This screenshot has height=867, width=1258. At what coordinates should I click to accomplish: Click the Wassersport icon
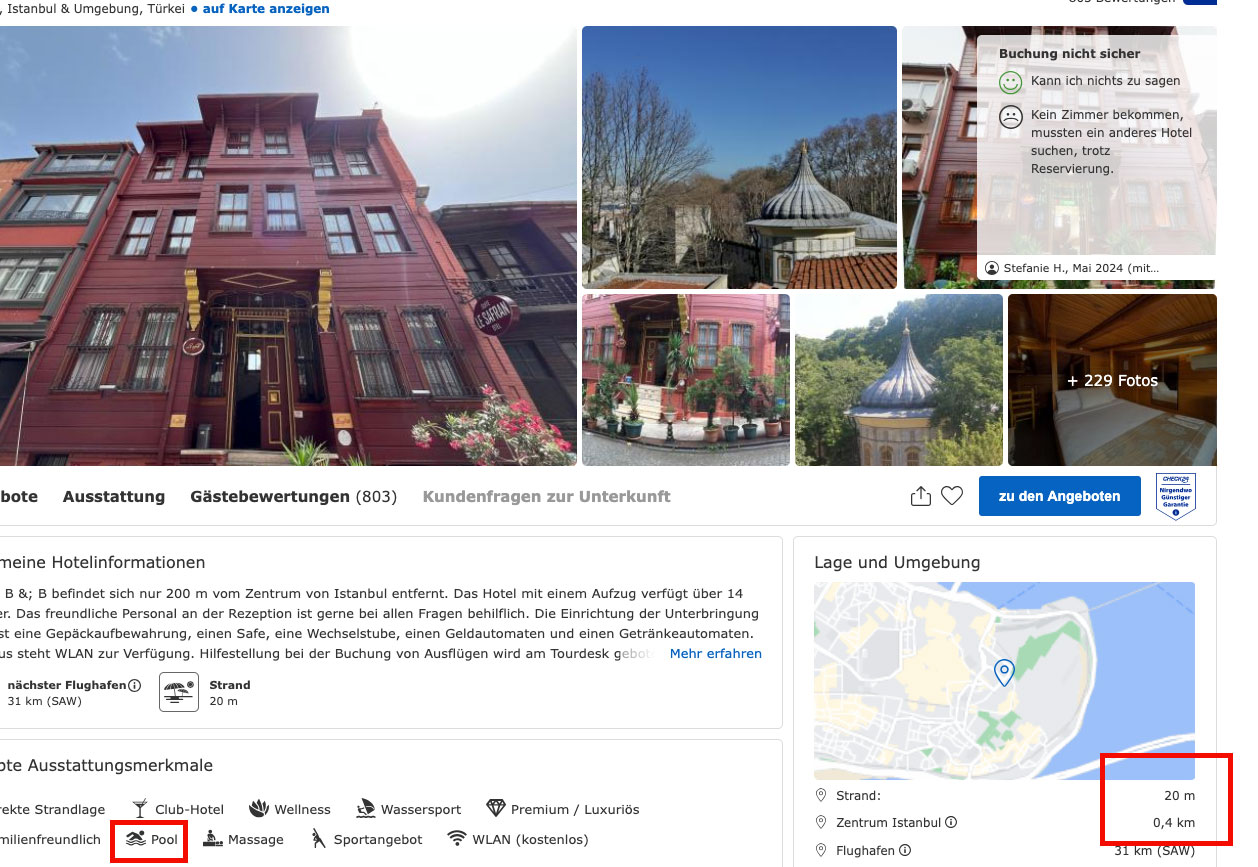(365, 808)
